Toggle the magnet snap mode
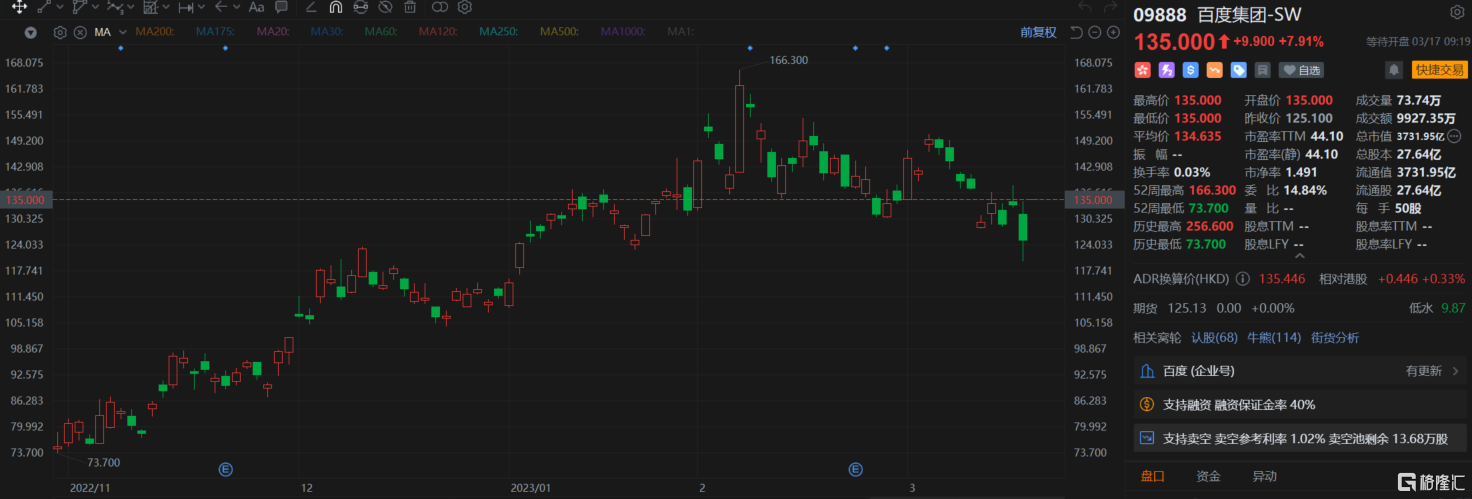 click(x=336, y=7)
